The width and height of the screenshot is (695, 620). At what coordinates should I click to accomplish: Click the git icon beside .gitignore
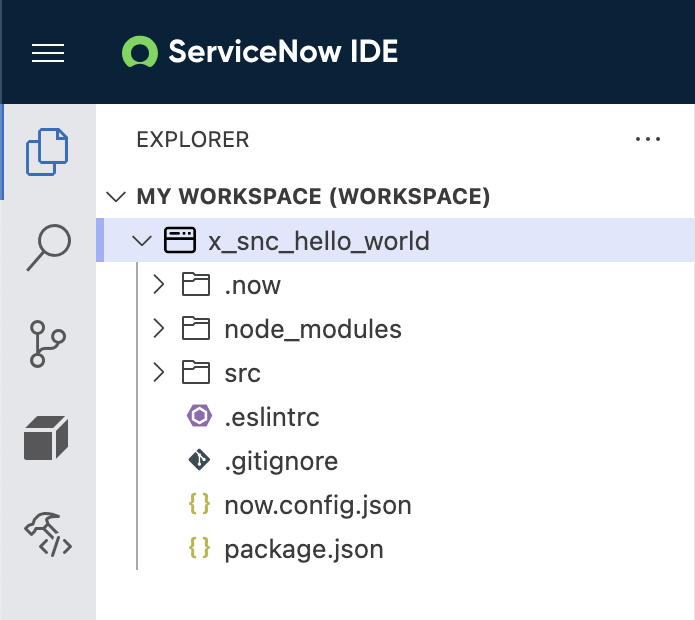point(199,460)
